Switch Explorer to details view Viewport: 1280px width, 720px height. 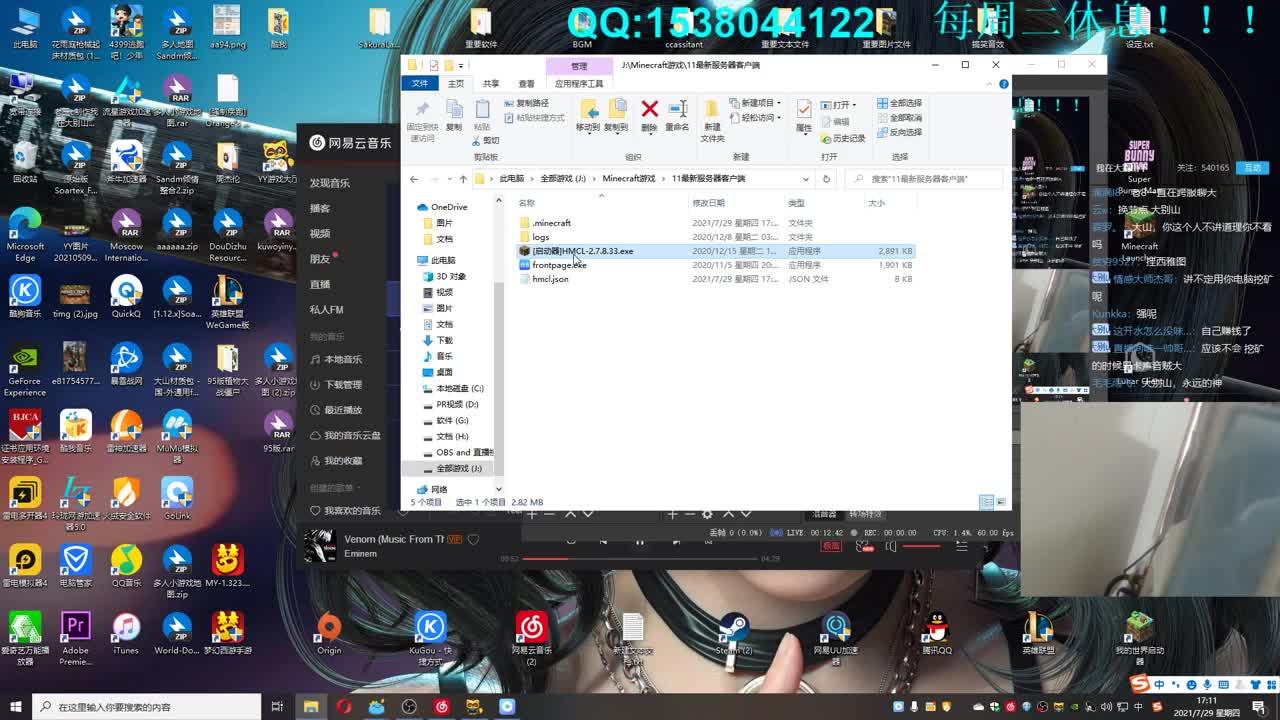(x=987, y=502)
